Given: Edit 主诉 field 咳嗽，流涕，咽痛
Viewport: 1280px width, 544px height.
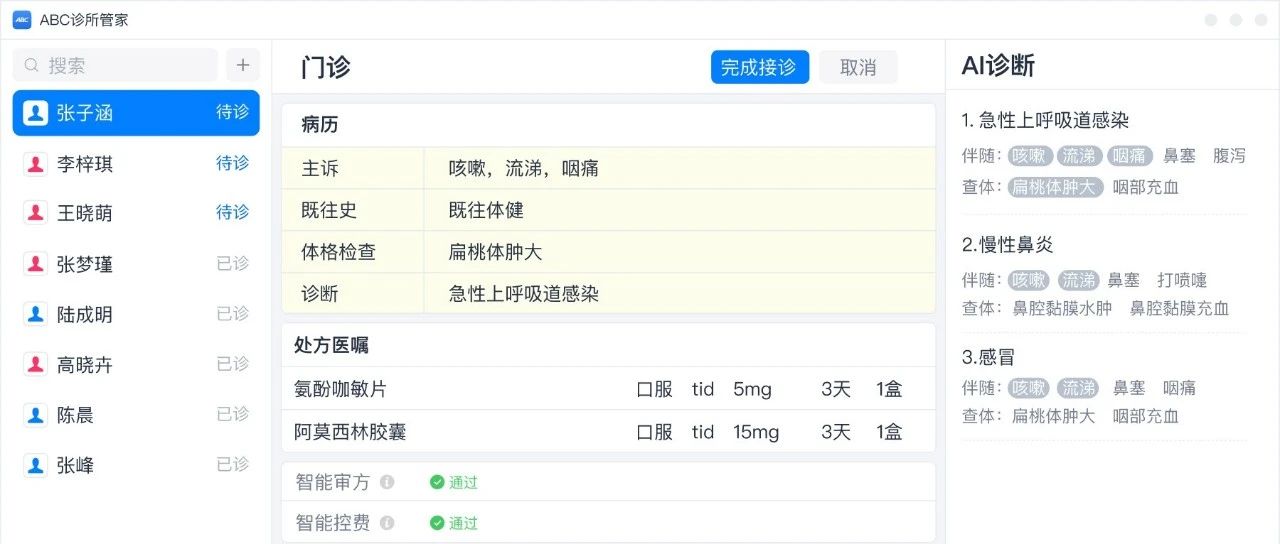Looking at the screenshot, I should (679, 169).
